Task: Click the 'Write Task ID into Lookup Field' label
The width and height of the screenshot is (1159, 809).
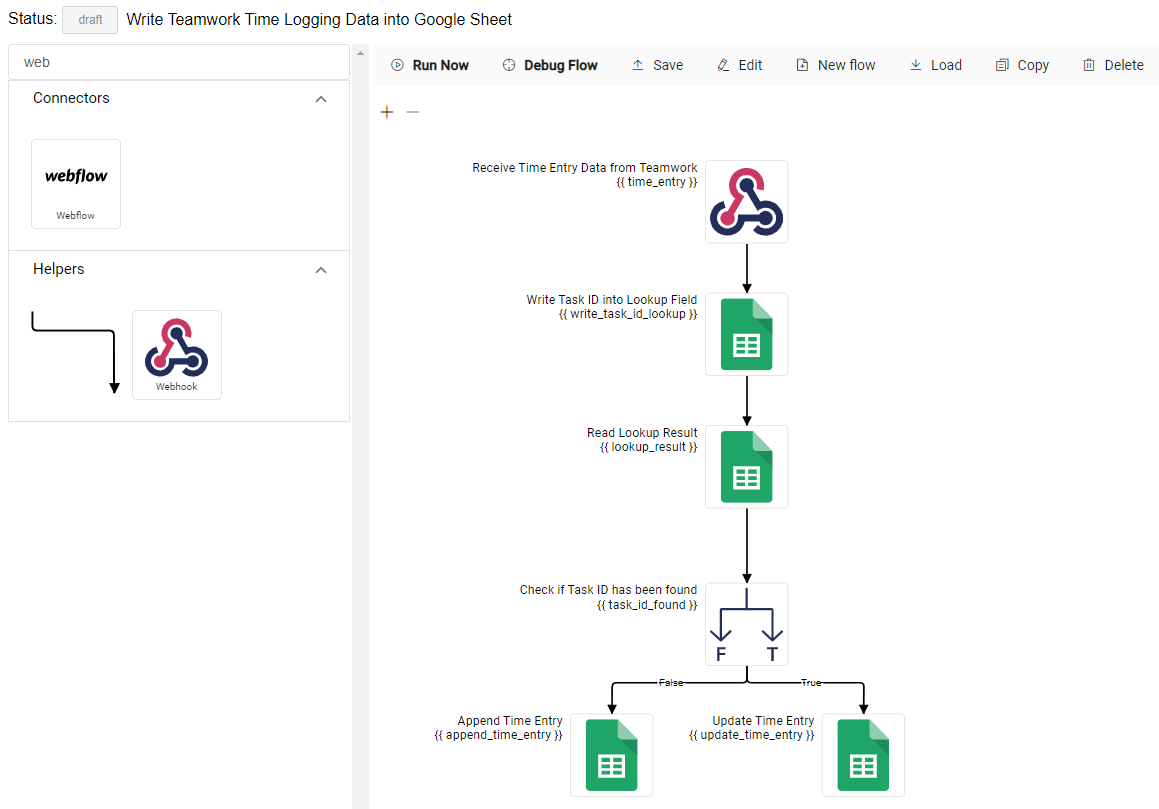Action: point(612,299)
